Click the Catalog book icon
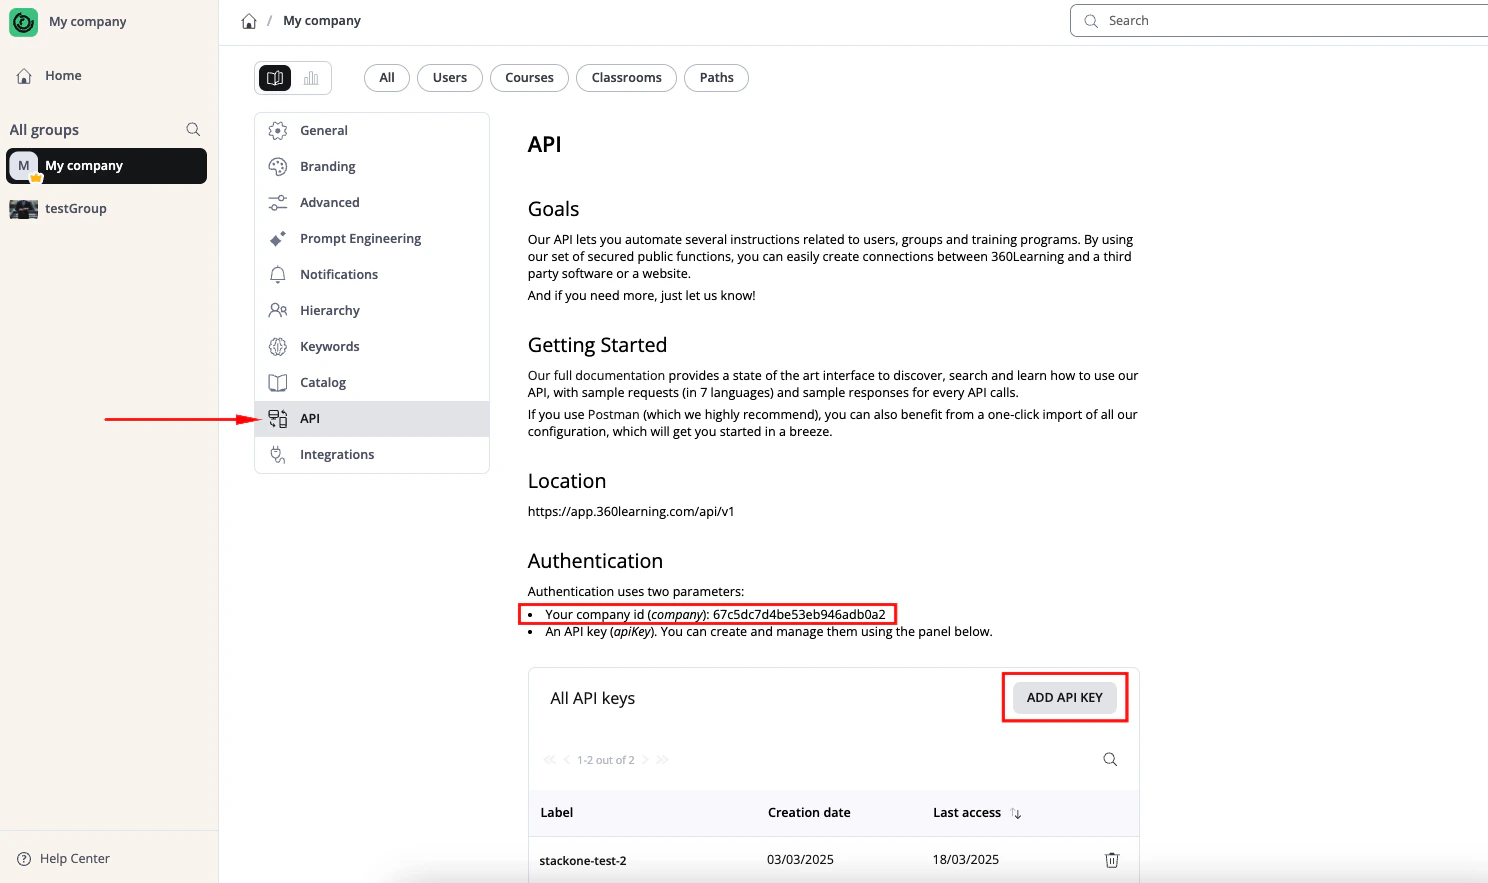This screenshot has width=1488, height=883. (277, 382)
